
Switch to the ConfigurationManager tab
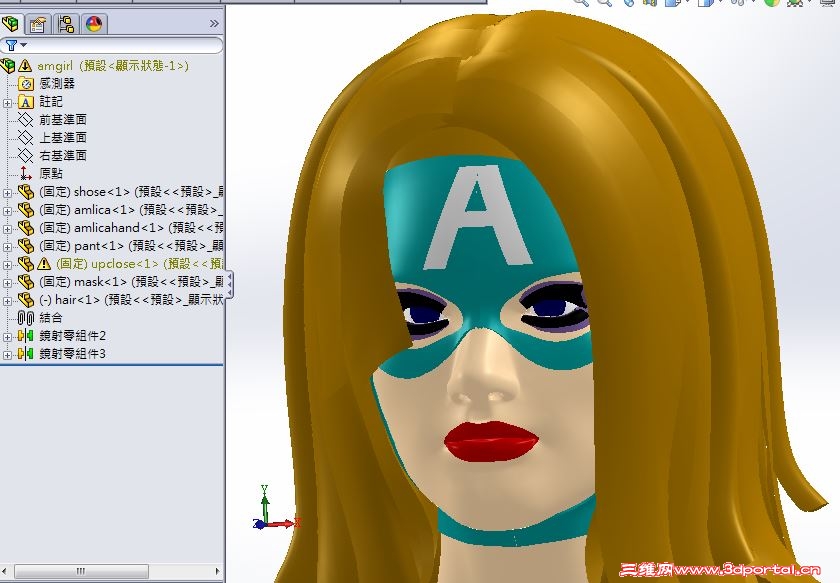[66, 24]
